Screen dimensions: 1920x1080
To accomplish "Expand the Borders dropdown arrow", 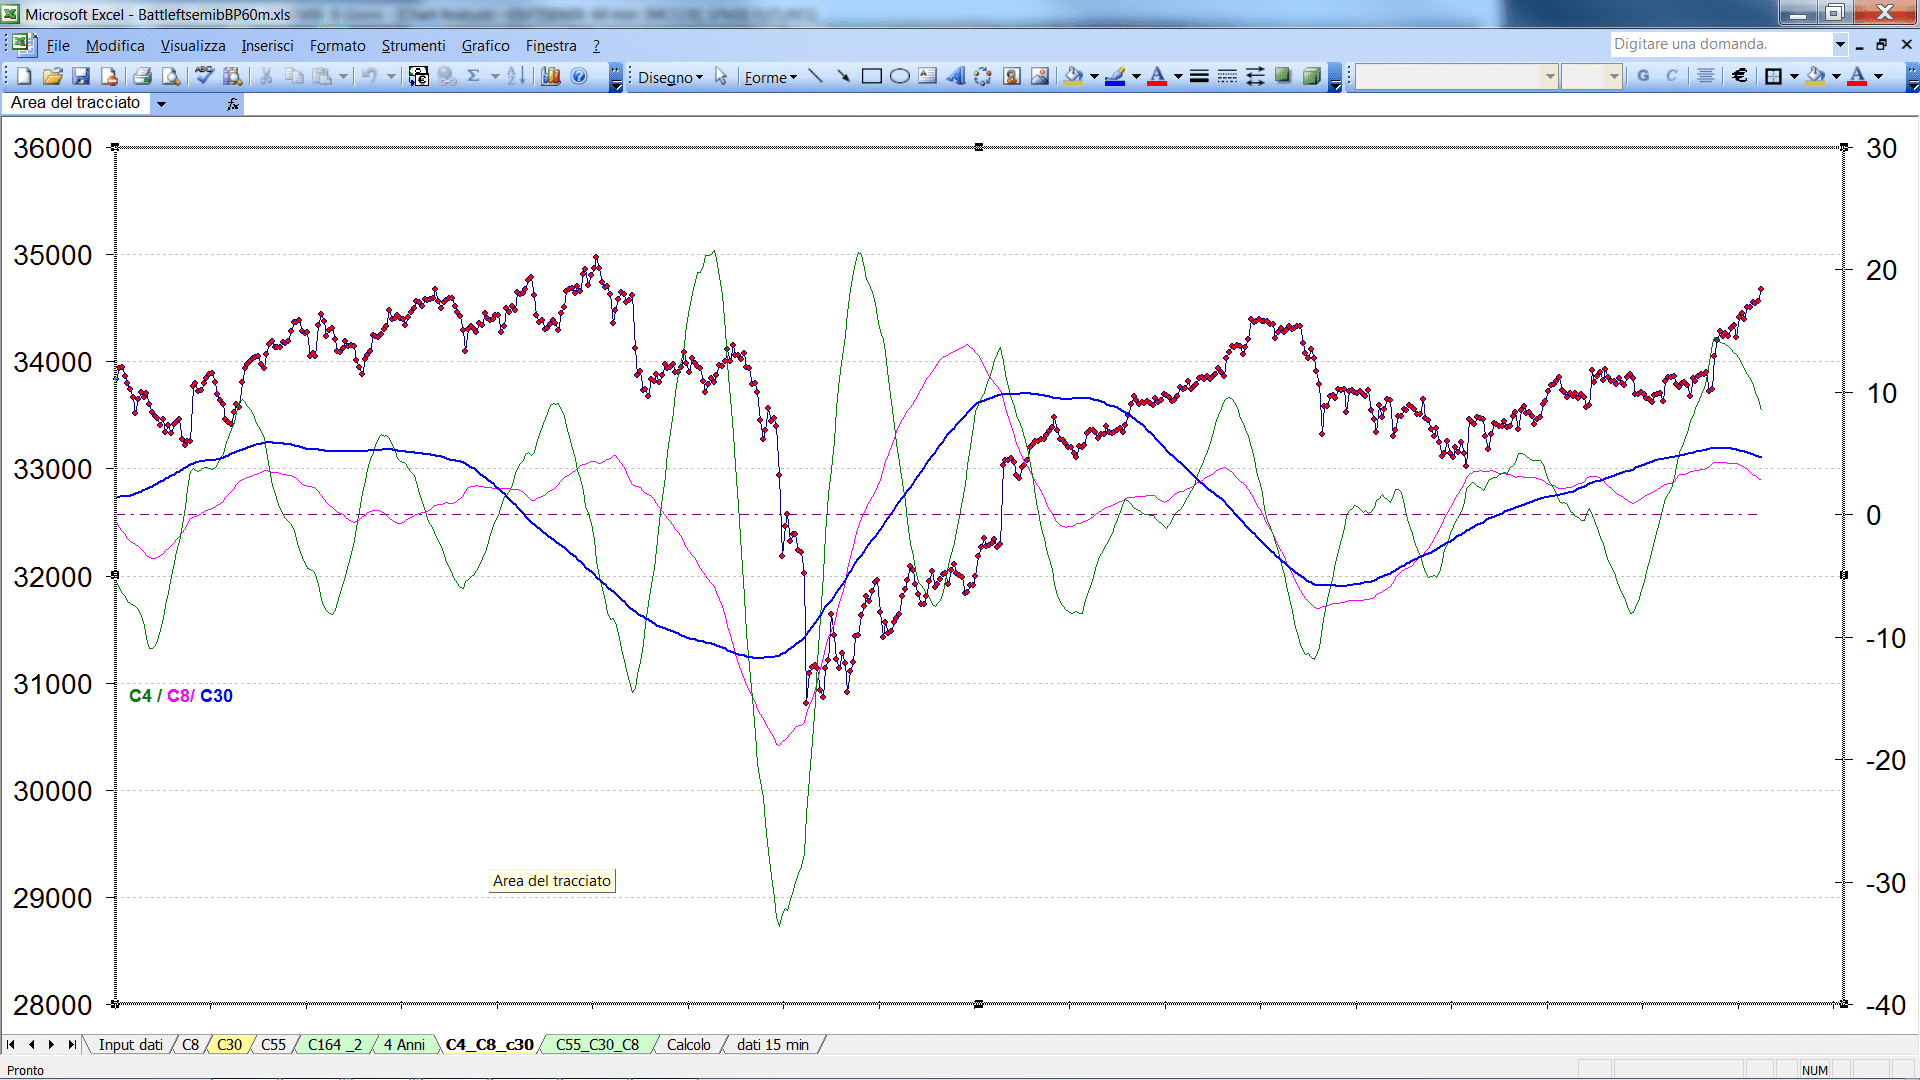I will tap(1794, 76).
